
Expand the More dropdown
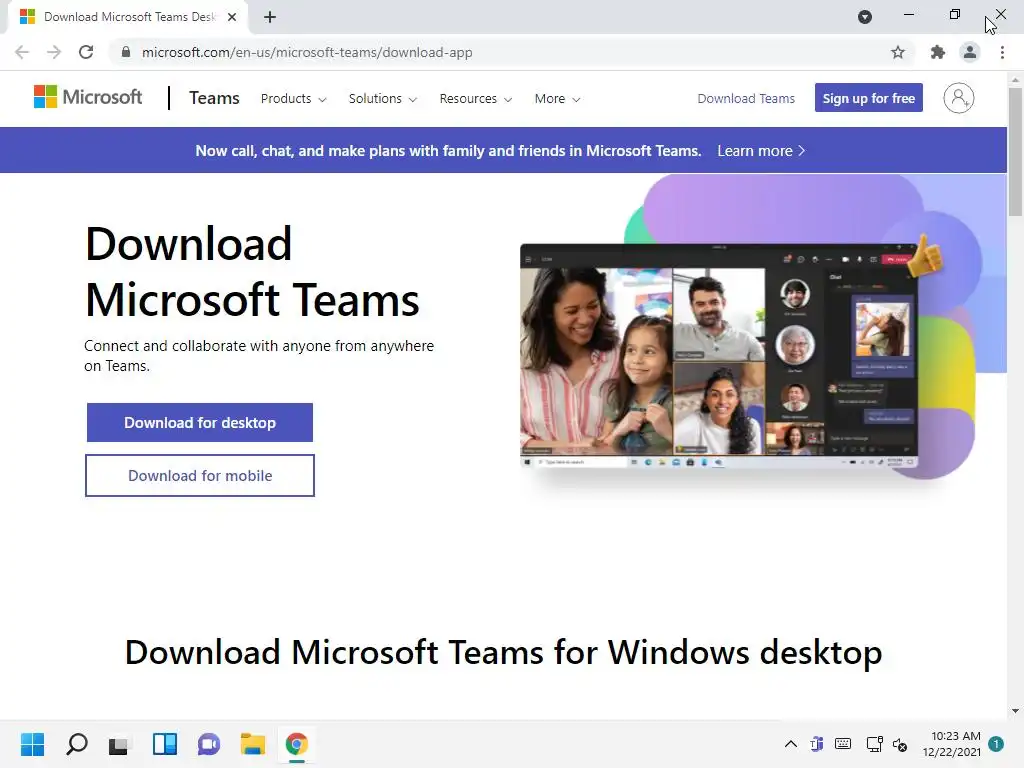click(x=557, y=99)
